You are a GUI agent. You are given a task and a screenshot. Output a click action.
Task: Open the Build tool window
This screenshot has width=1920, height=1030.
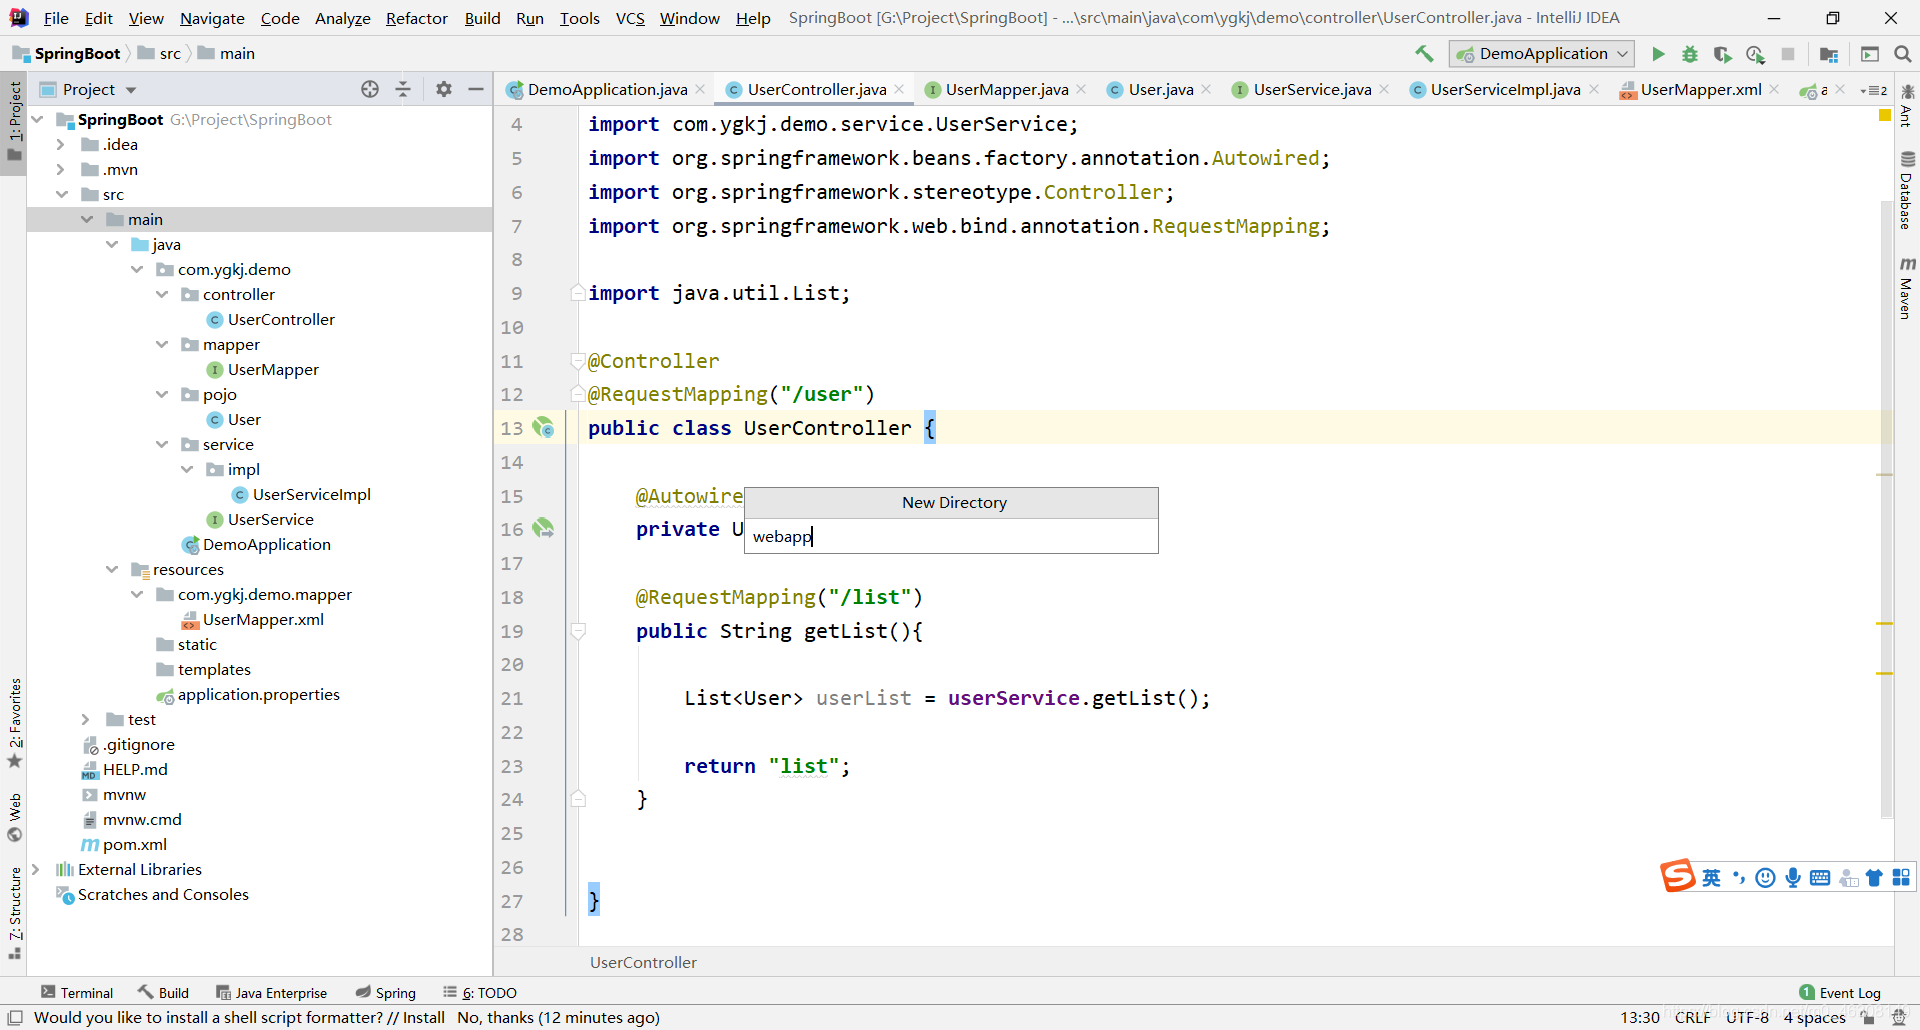click(164, 993)
